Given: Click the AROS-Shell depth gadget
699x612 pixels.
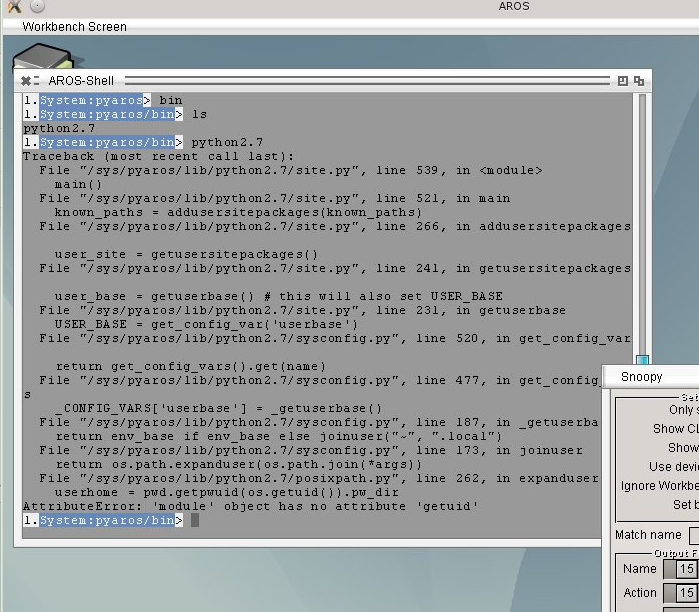Looking at the screenshot, I should click(x=639, y=80).
